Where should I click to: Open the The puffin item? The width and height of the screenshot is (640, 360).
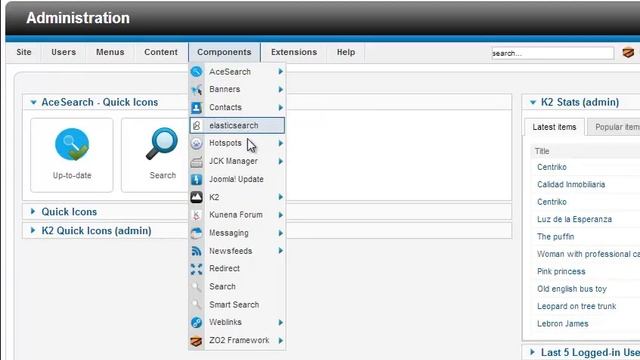tap(556, 237)
